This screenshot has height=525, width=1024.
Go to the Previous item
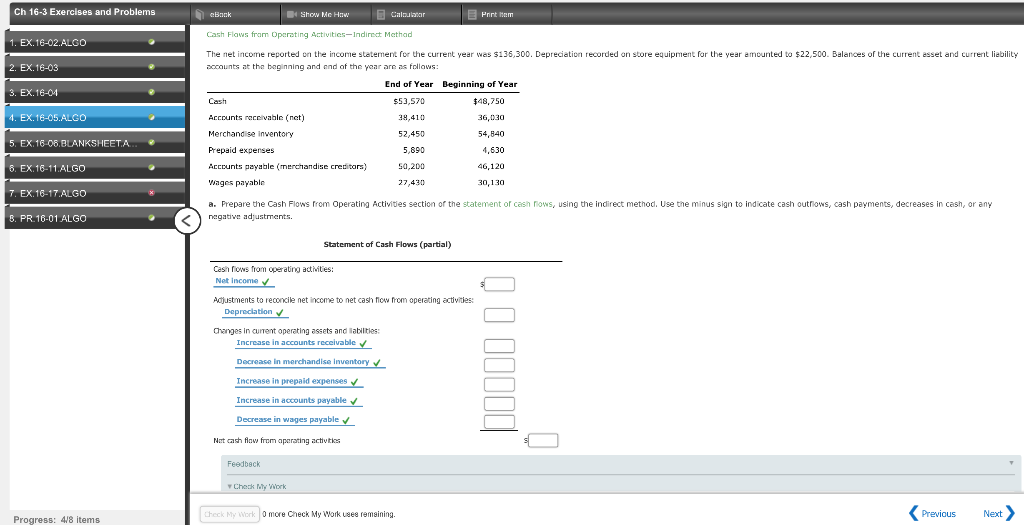(x=933, y=514)
